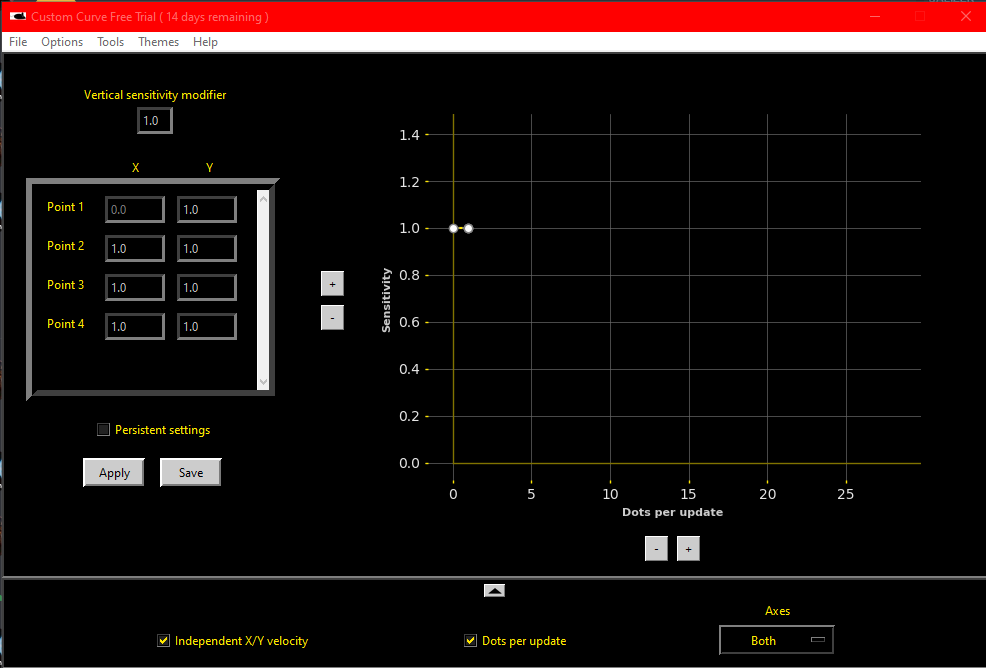Viewport: 986px width, 668px height.
Task: Toggle Independent X/Y velocity checkbox
Action: 163,640
